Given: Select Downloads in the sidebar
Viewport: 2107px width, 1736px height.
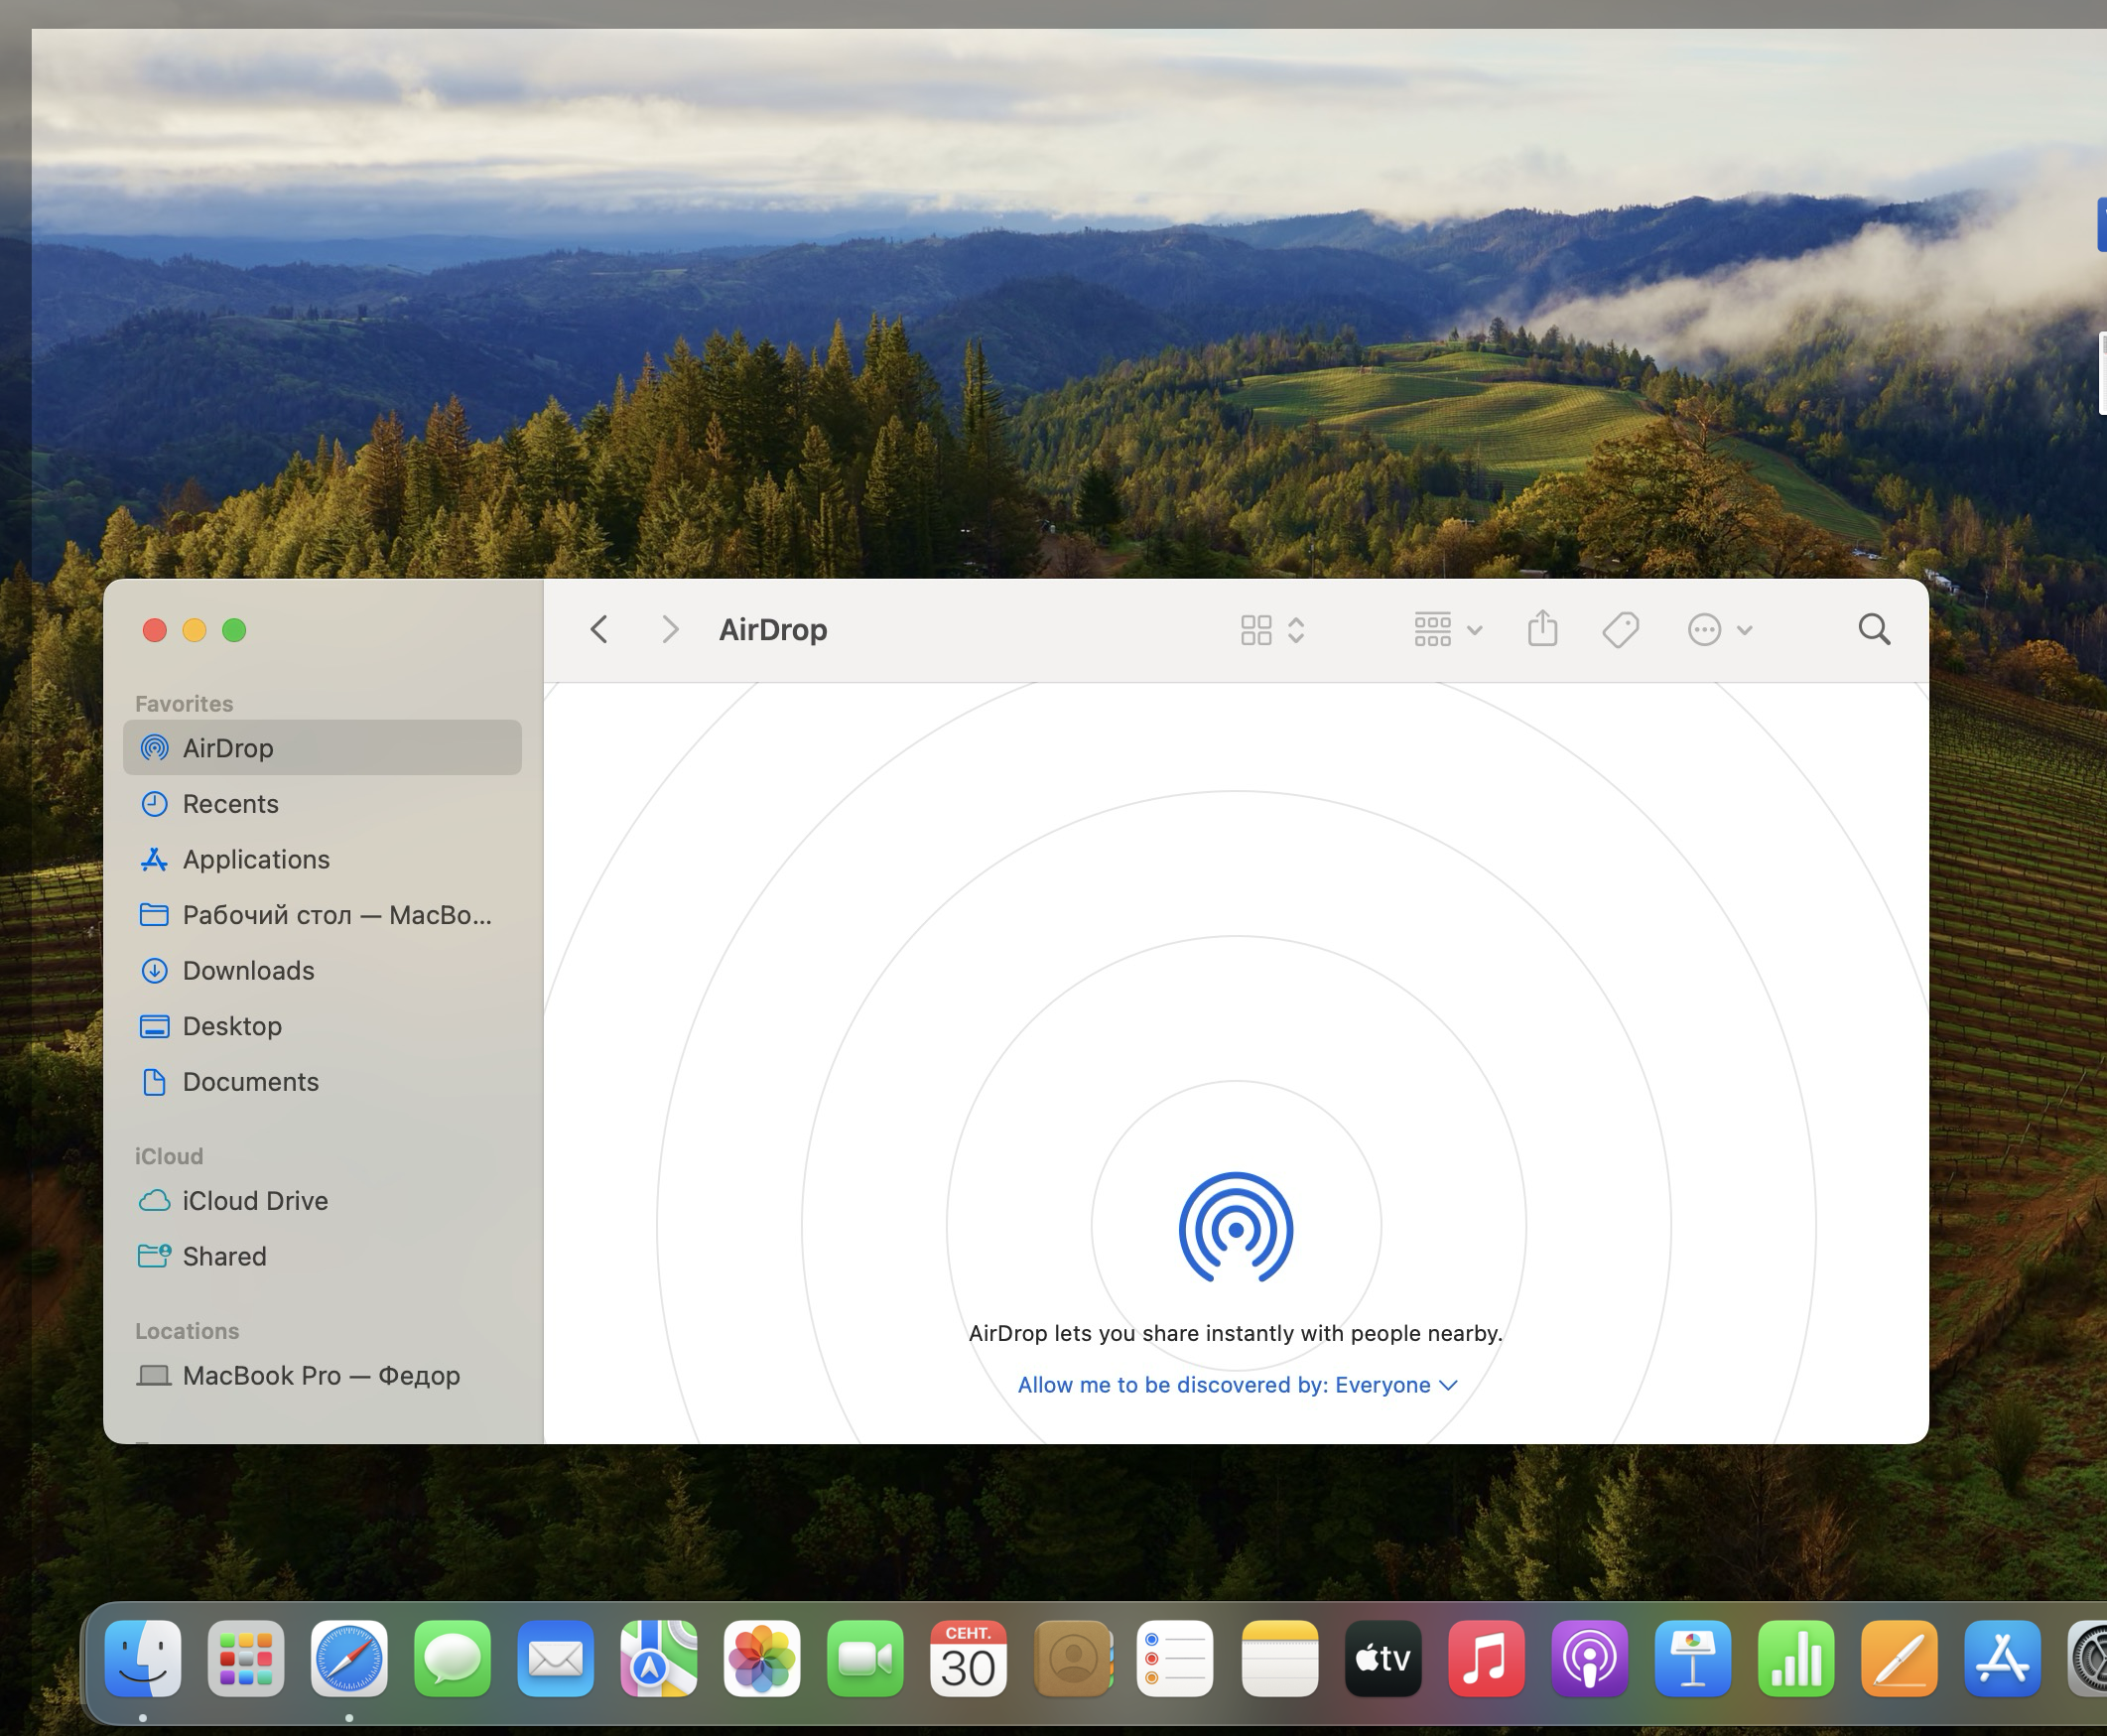Looking at the screenshot, I should [248, 970].
